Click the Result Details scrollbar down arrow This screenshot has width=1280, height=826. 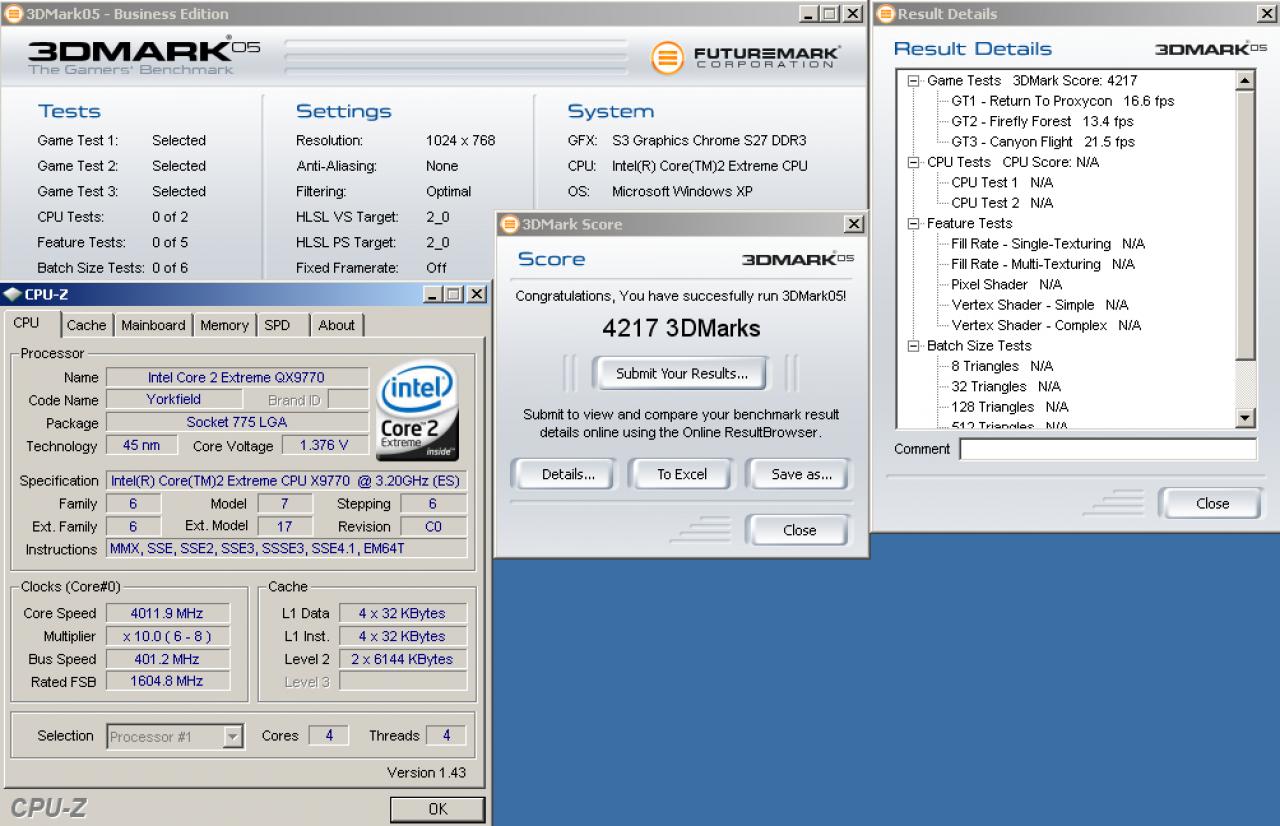1246,419
